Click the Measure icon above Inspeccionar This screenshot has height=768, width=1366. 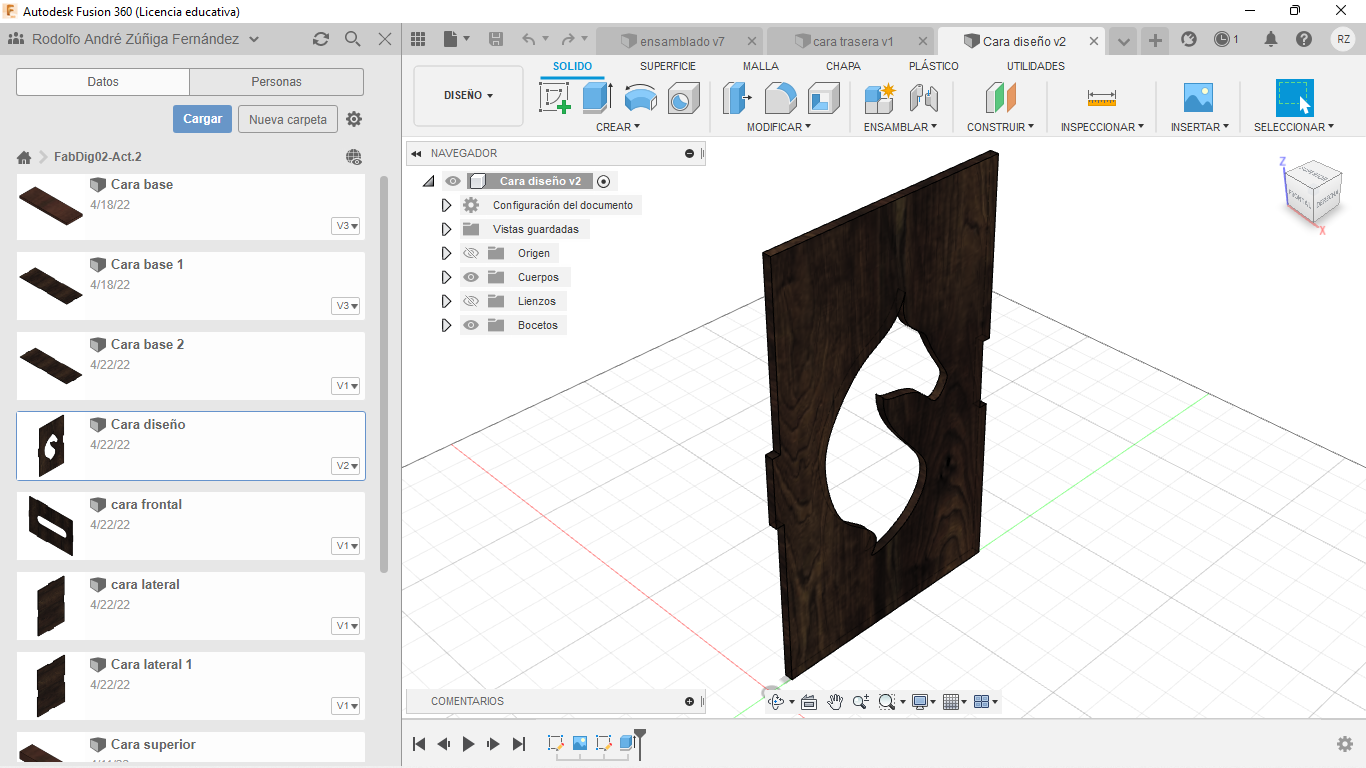coord(1101,98)
